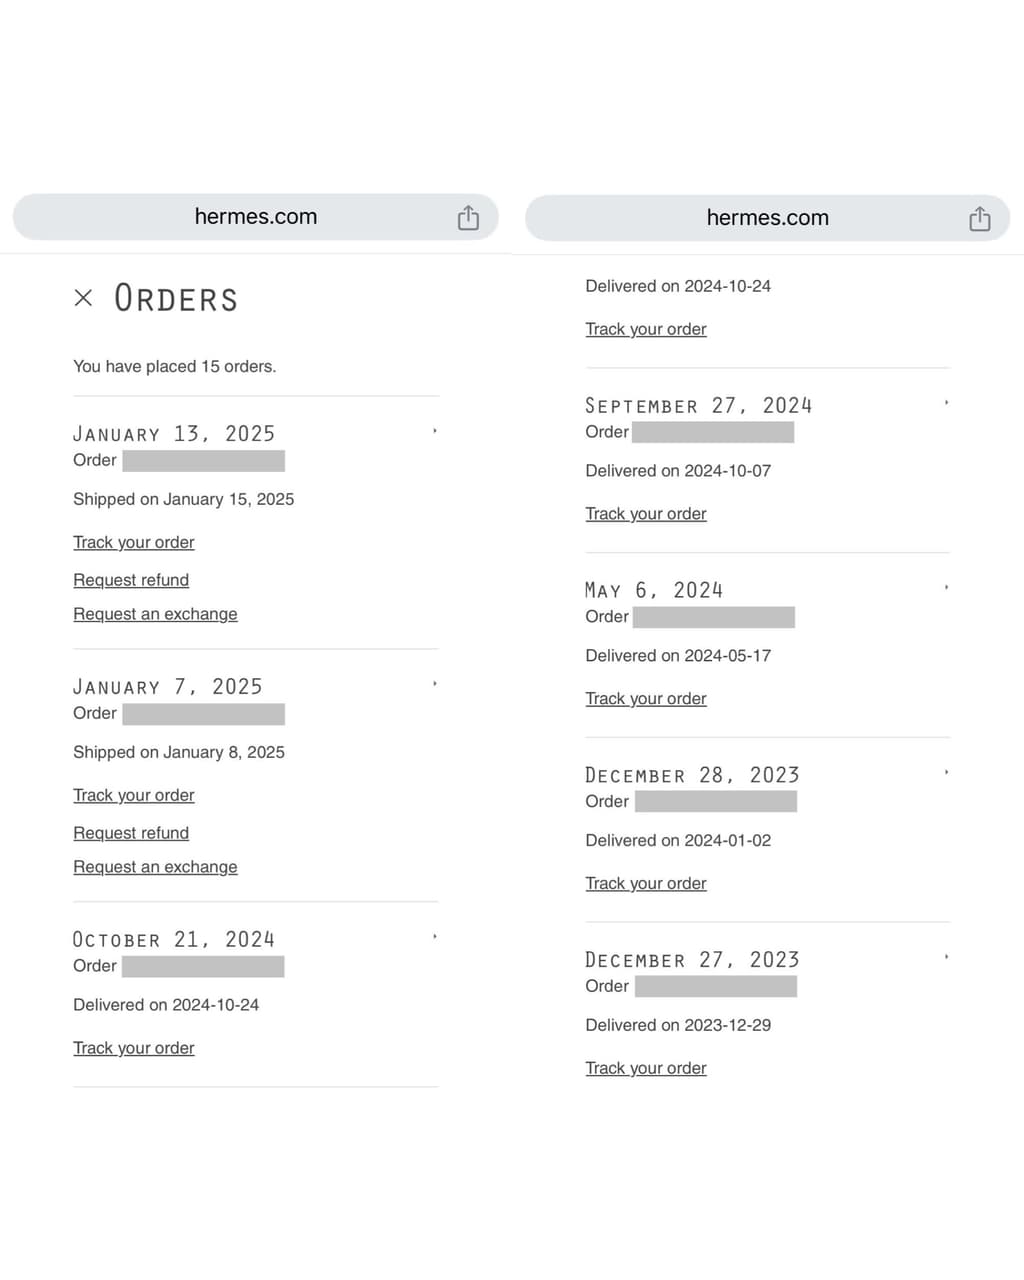Track the order delivered on 2024-10-07
Screen dimensions: 1024x1280
pyautogui.click(x=646, y=514)
